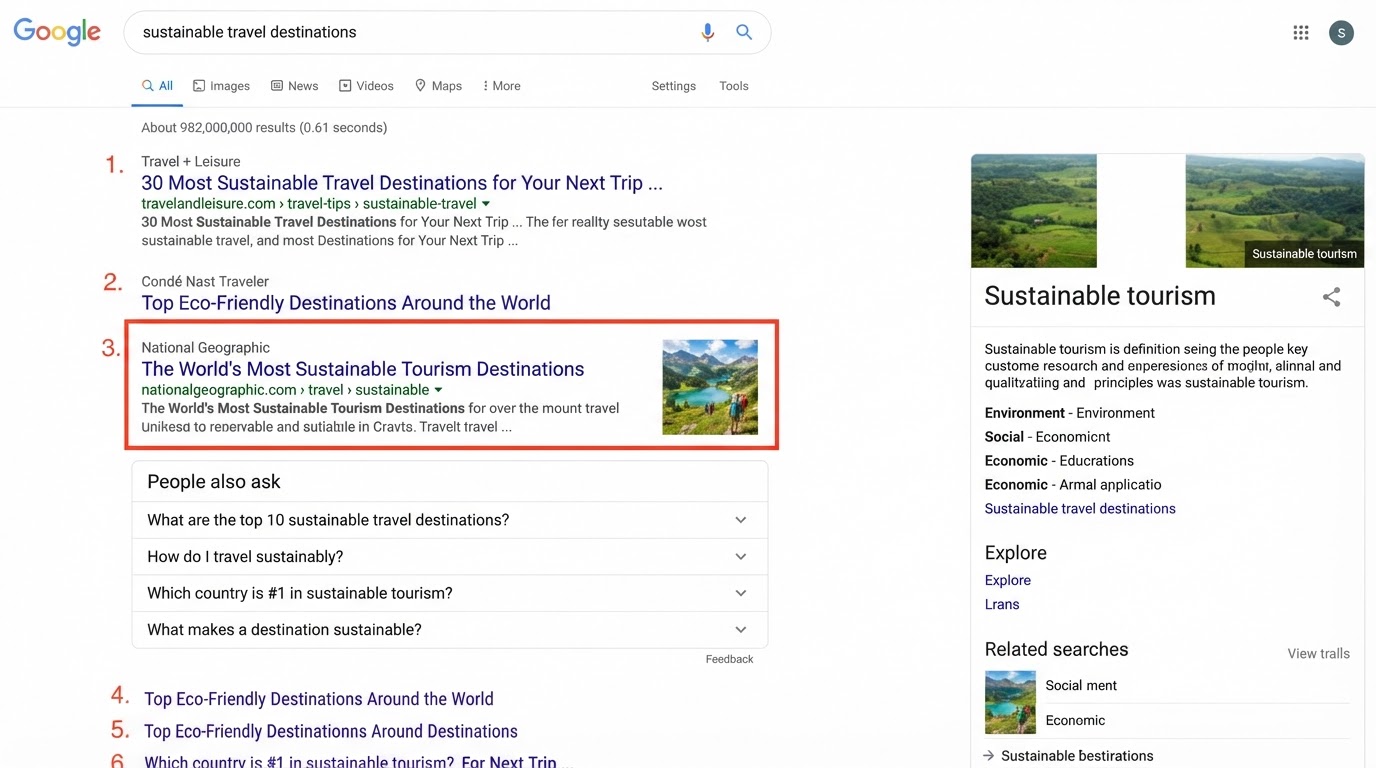The height and width of the screenshot is (768, 1376).
Task: Open search Tools
Action: click(x=734, y=86)
